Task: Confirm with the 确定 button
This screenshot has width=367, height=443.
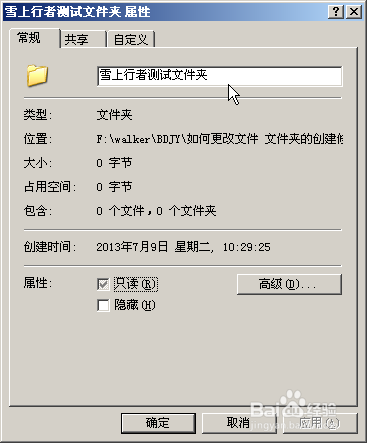Action: point(158,423)
